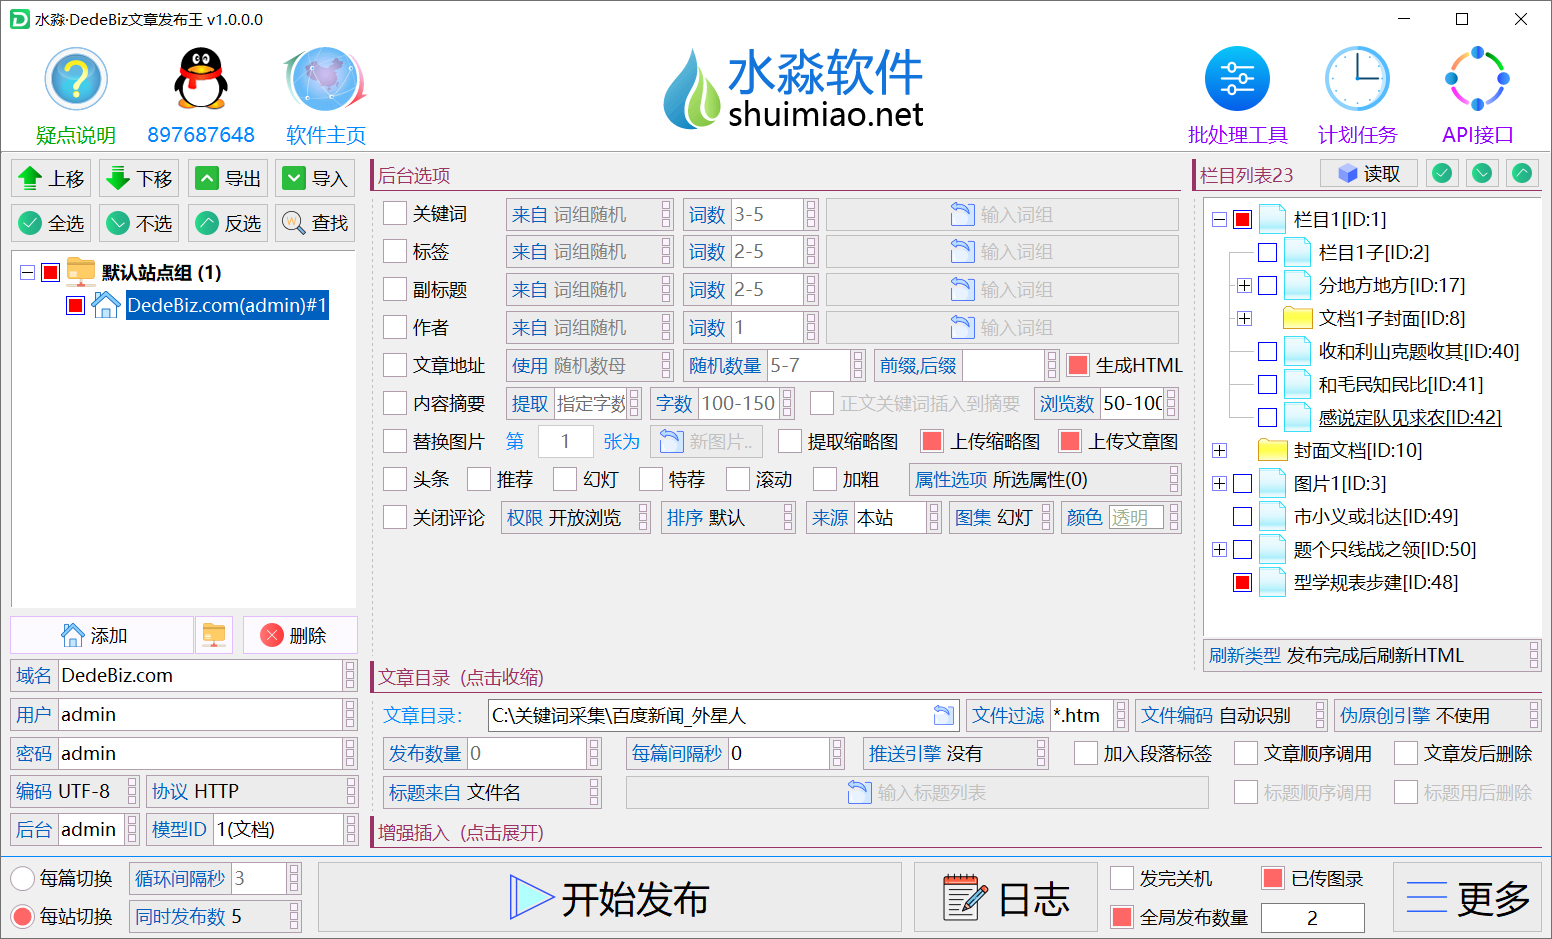
Task: Click the 导入 import button
Action: (315, 179)
